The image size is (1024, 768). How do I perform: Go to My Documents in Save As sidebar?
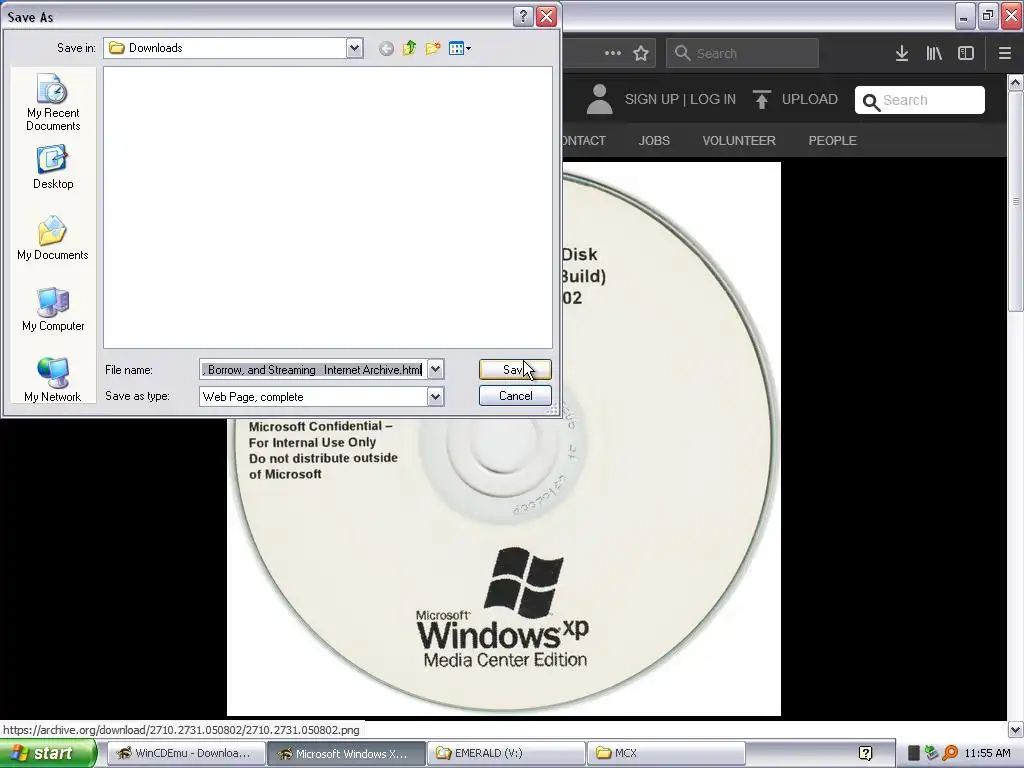point(53,238)
